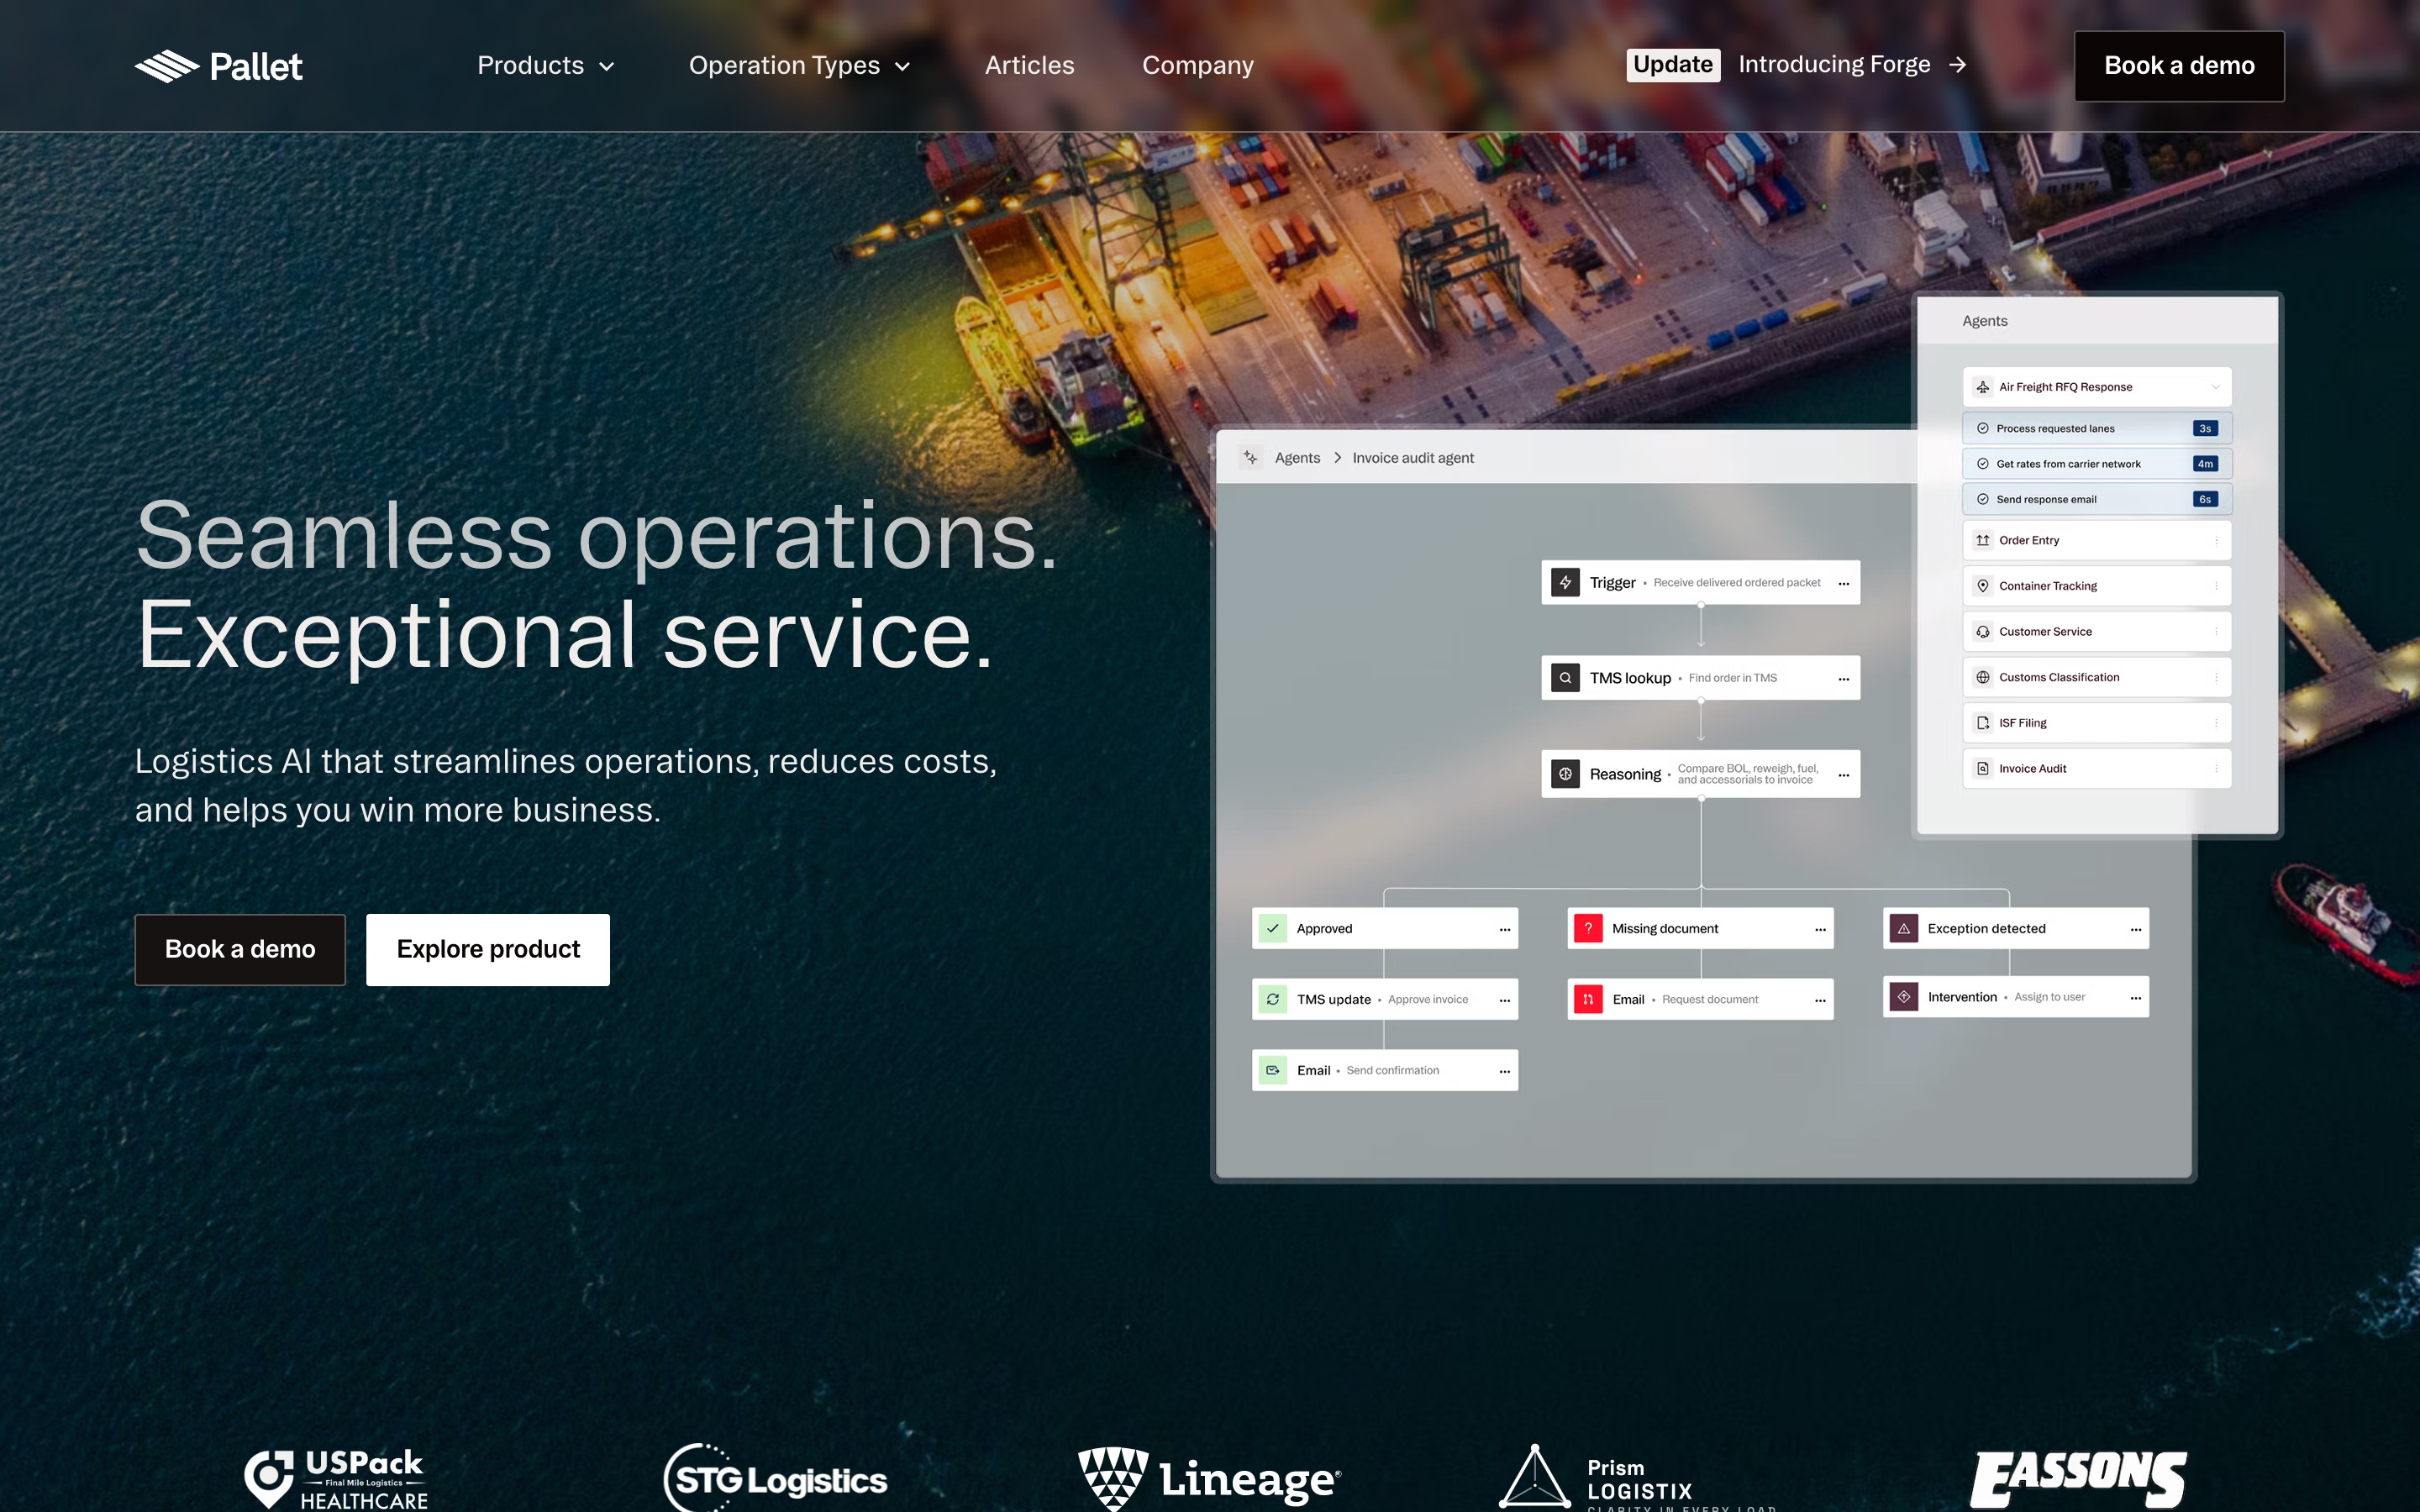
Task: Click the USPack Healthcare logo
Action: coord(336,1479)
